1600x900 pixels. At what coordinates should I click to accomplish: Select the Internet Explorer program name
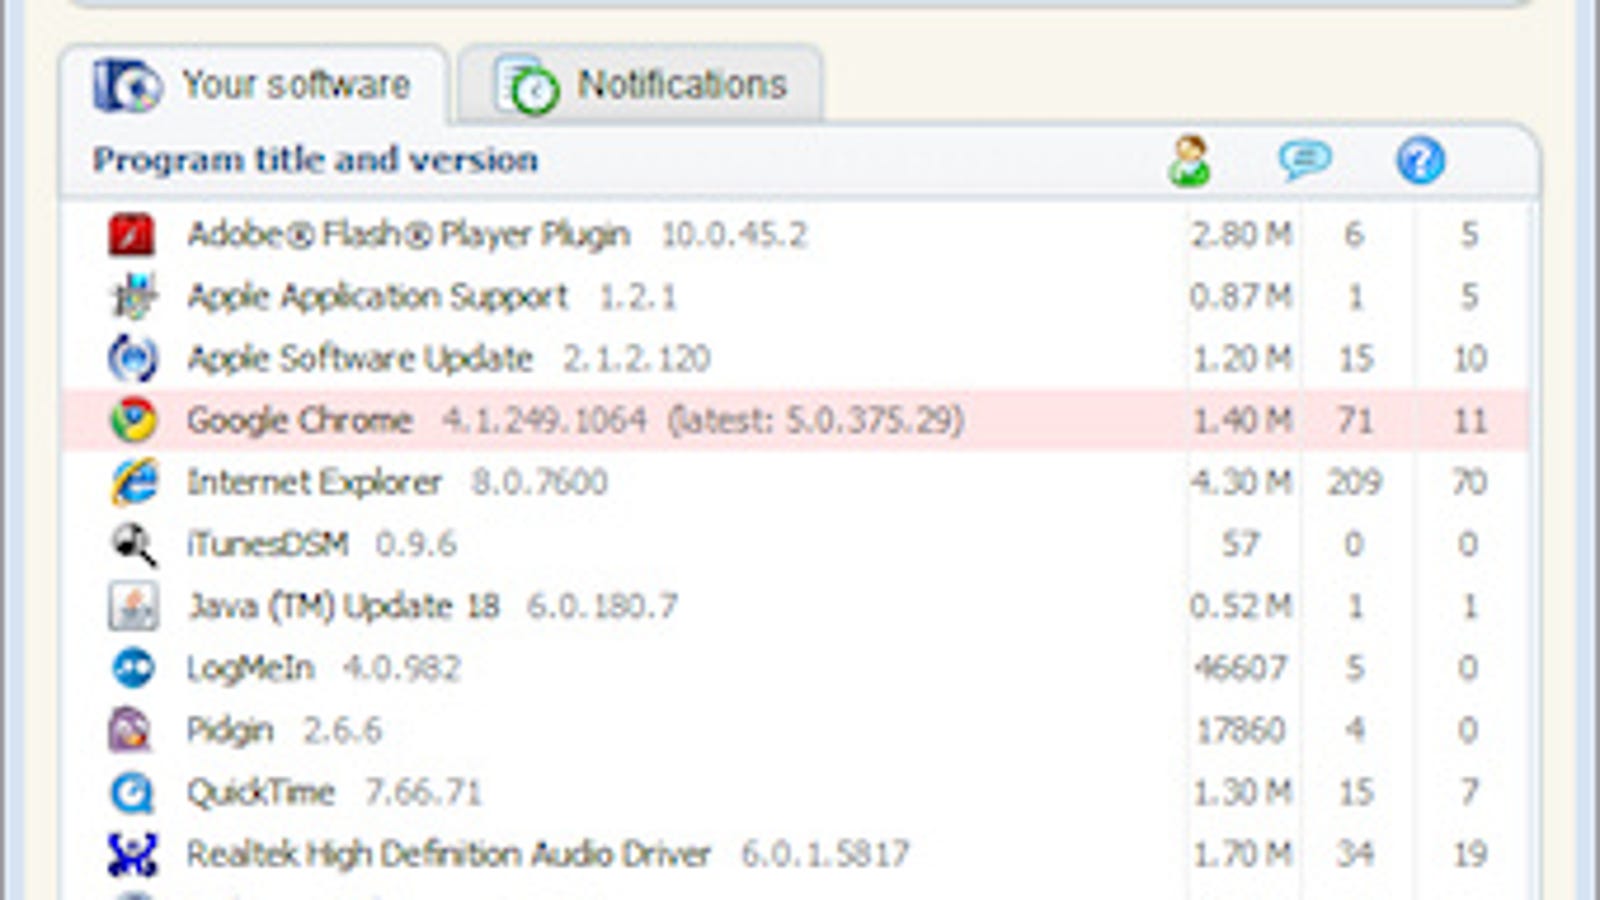[314, 482]
